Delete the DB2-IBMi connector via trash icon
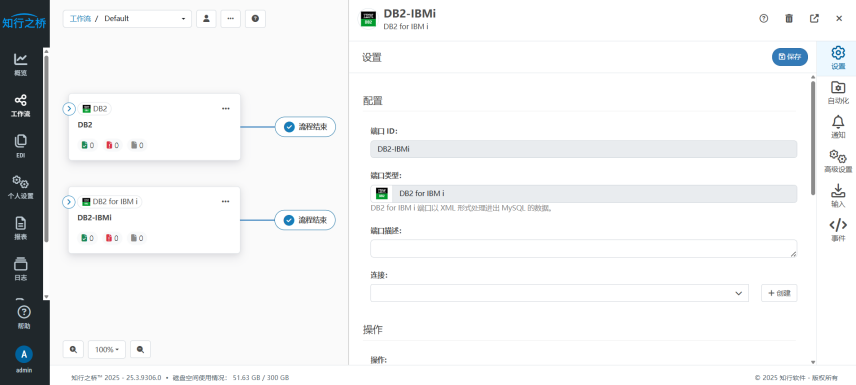This screenshot has width=856, height=385. coord(789,19)
